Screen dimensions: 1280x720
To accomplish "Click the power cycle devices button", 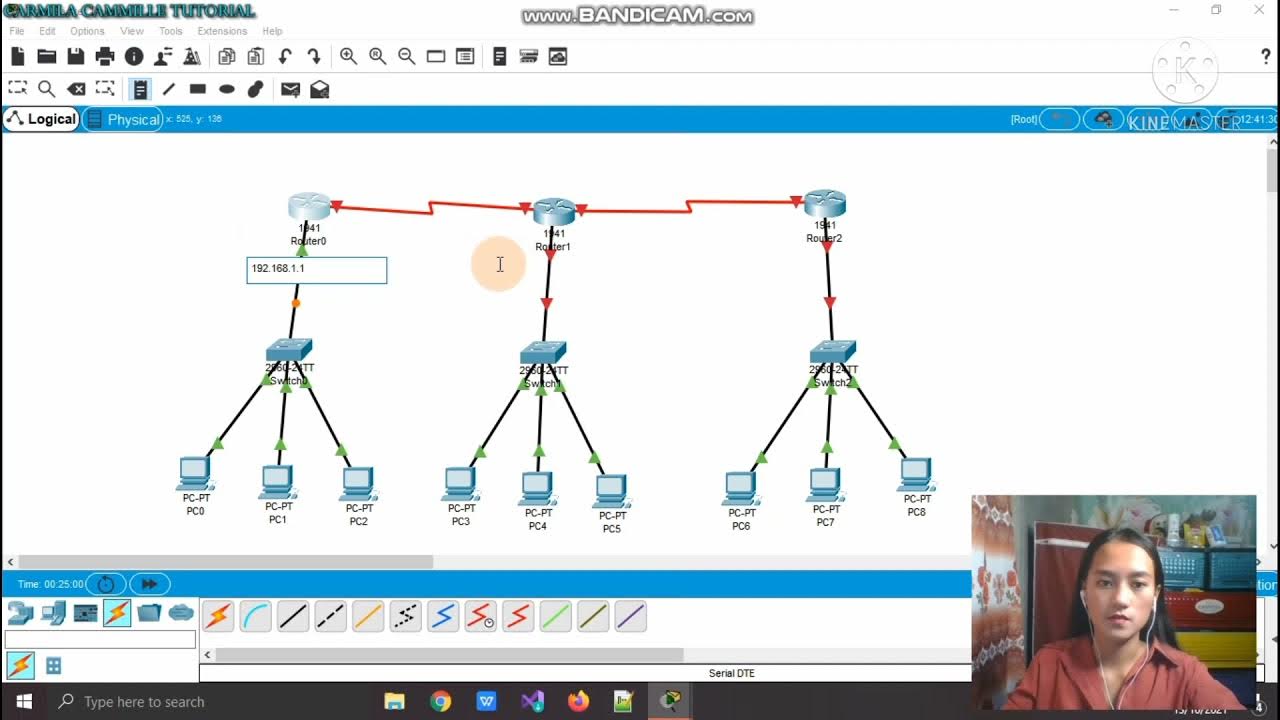I will [106, 584].
